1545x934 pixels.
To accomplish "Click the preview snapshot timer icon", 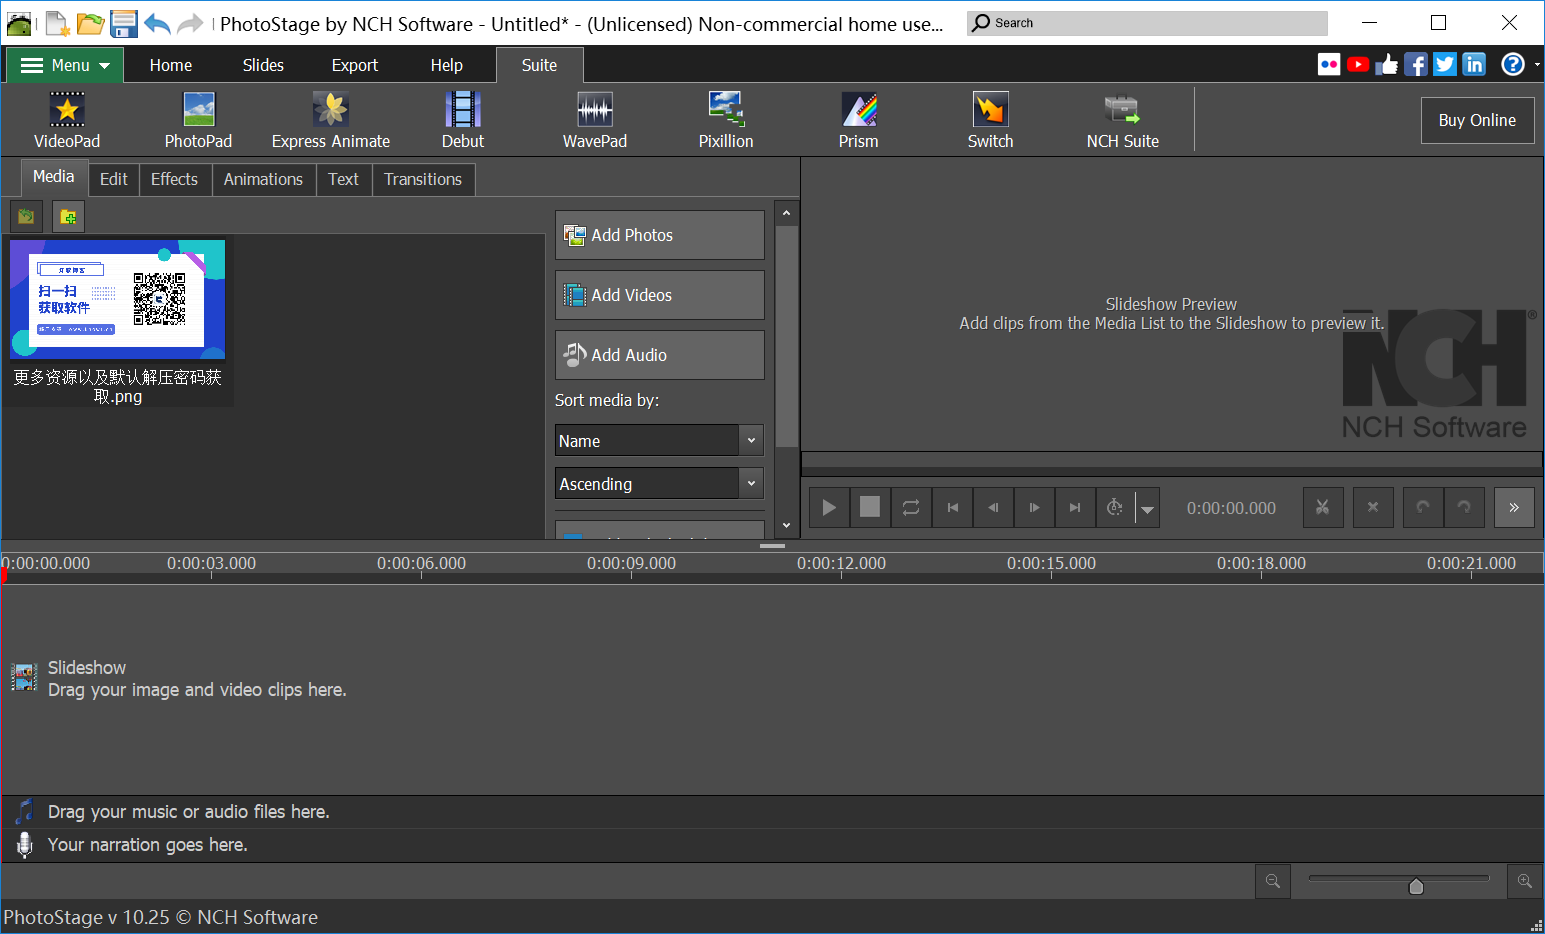I will pos(1115,507).
